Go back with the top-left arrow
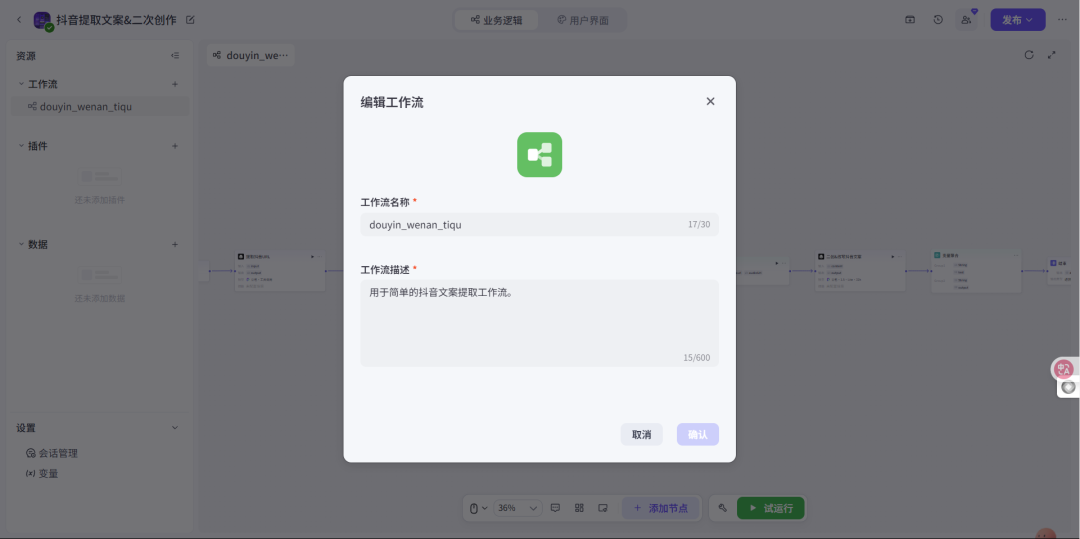Screen dimensions: 1080x539 19,20
